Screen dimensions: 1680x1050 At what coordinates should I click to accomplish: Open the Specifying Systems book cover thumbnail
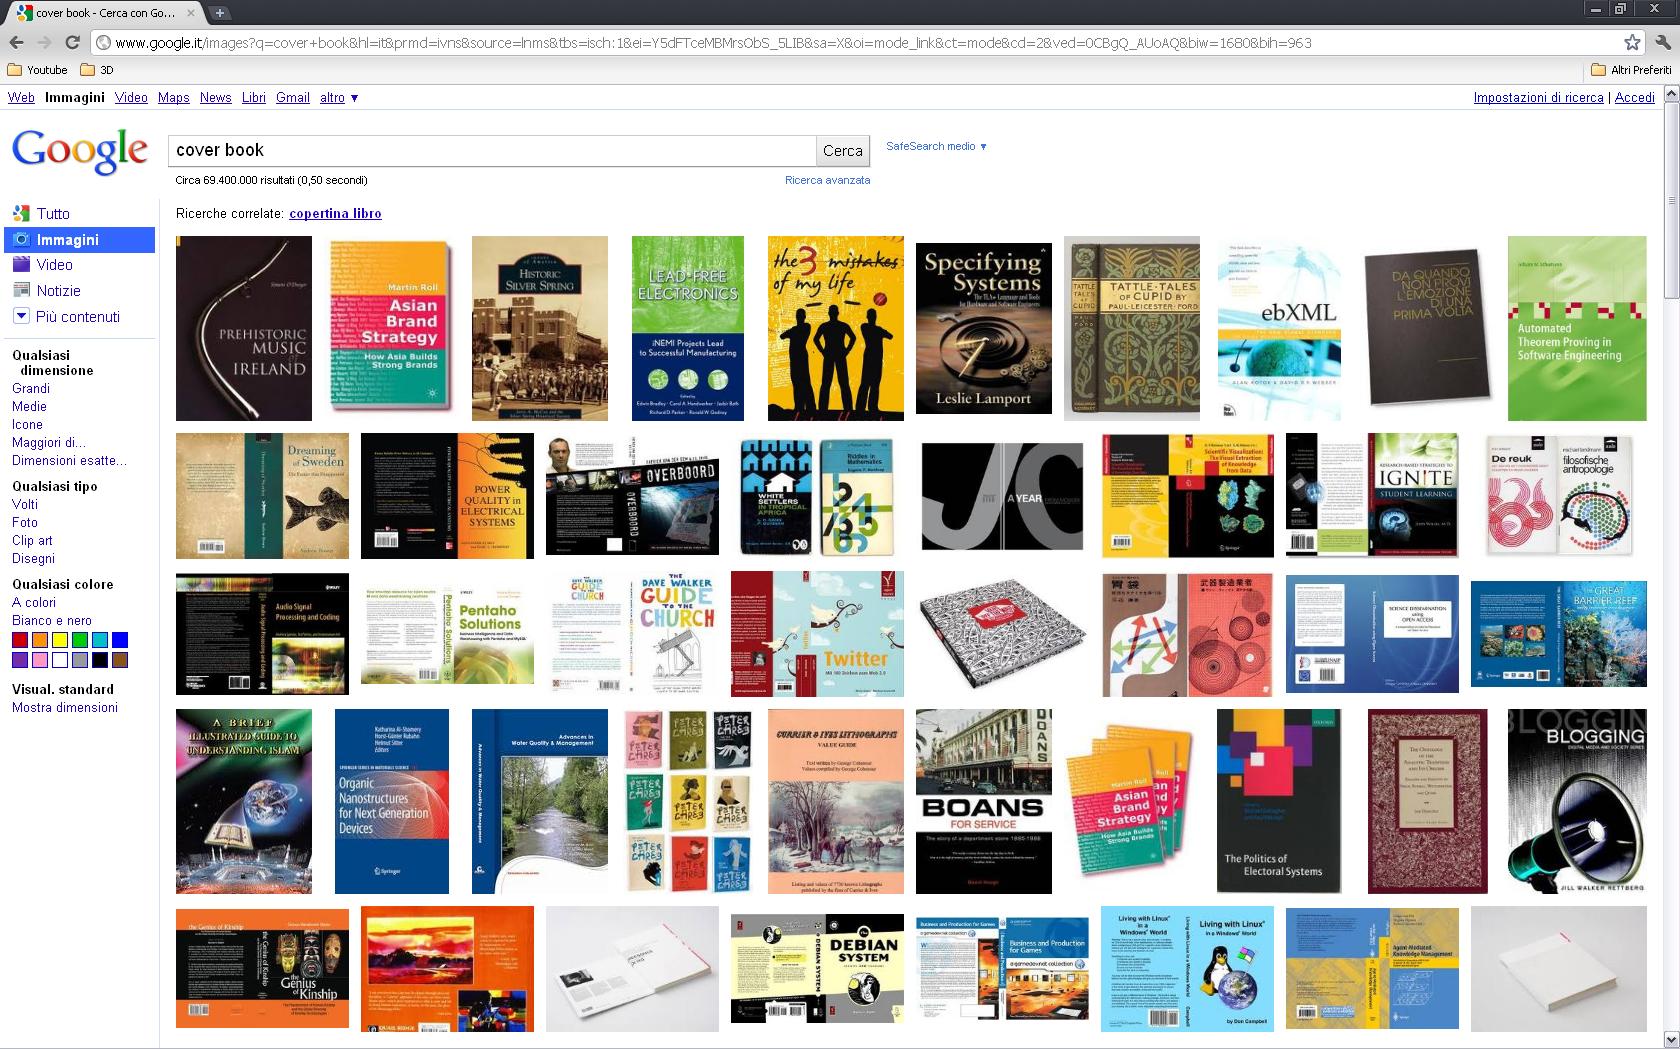click(984, 328)
